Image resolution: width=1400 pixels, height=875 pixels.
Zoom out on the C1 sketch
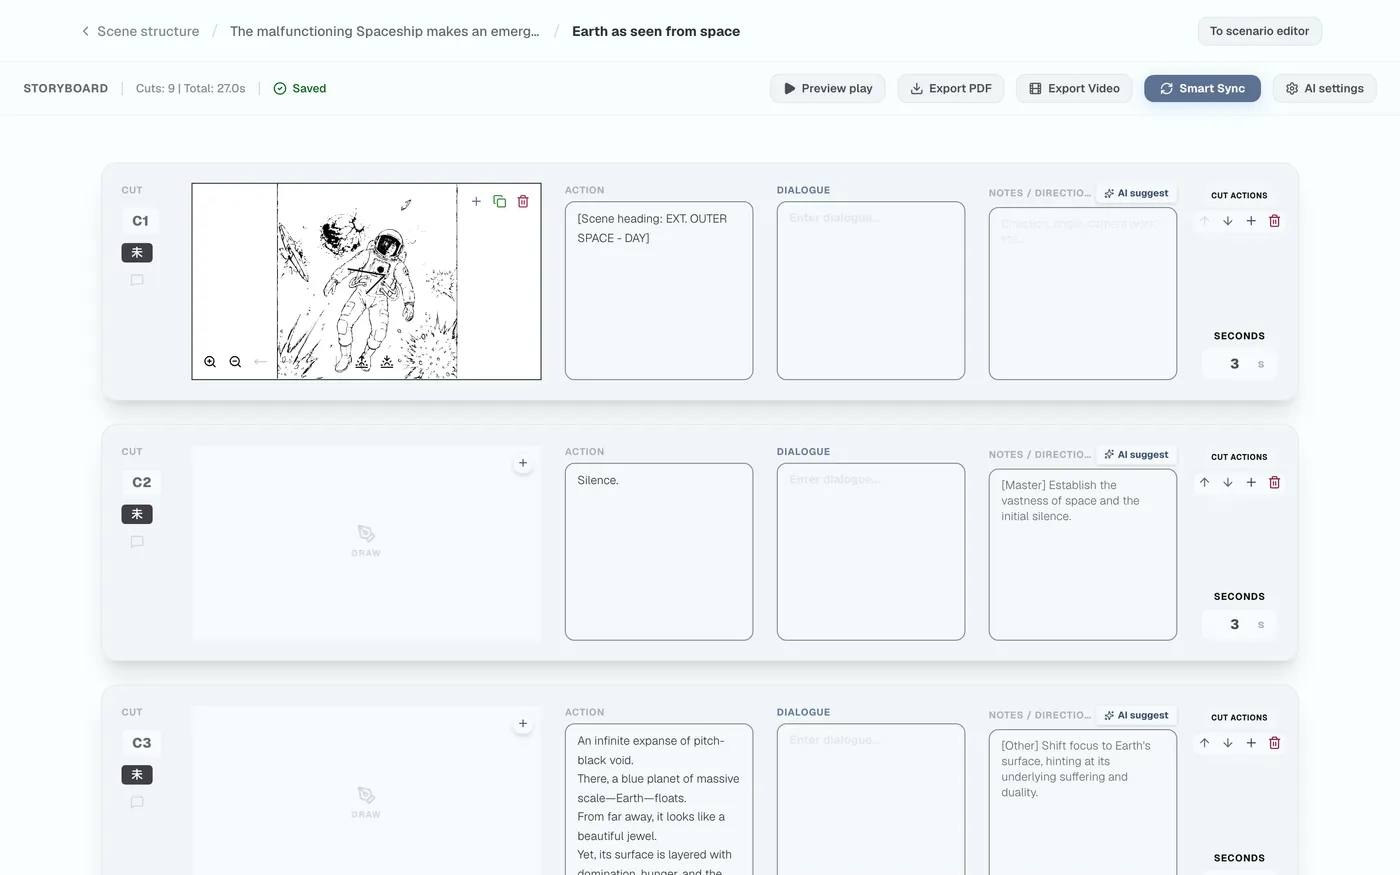pos(235,362)
